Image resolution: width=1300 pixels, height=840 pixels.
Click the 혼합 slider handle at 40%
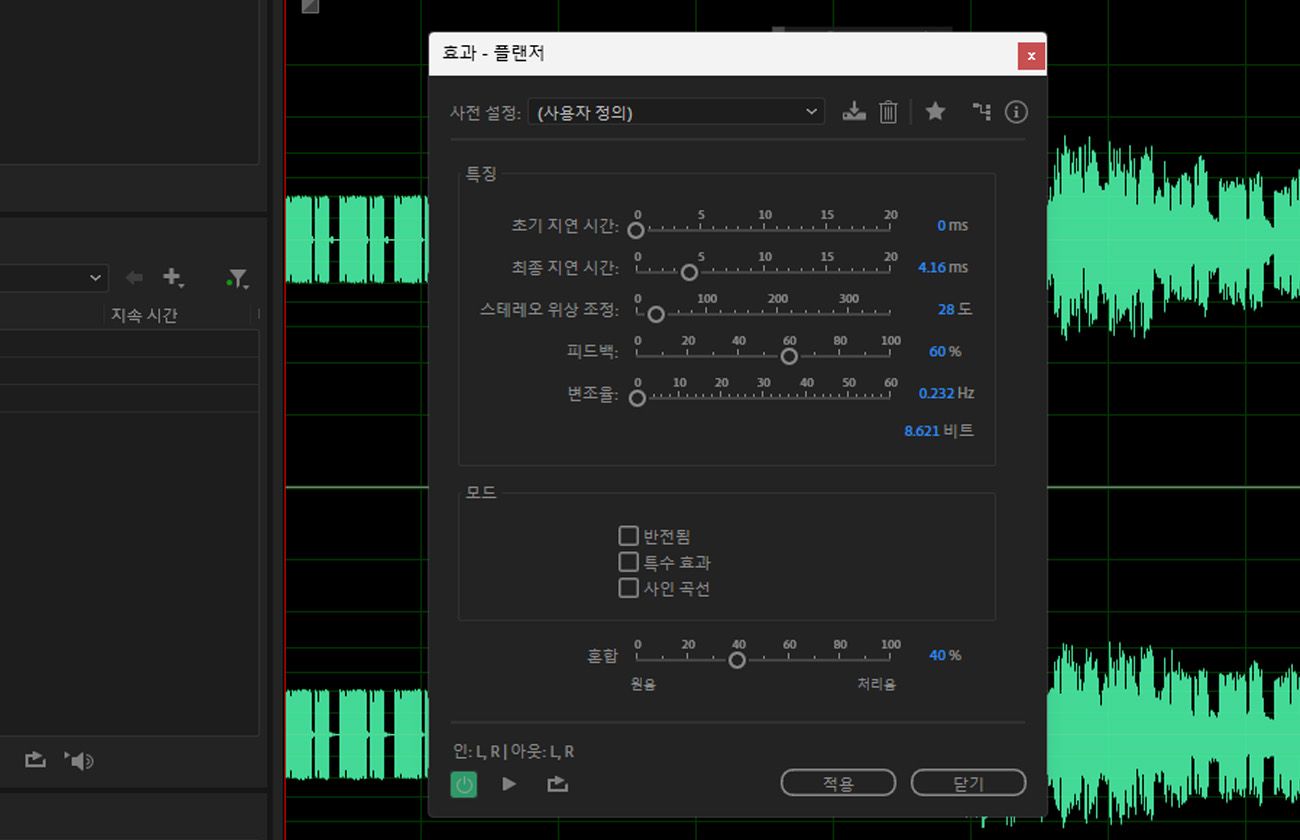tap(737, 660)
